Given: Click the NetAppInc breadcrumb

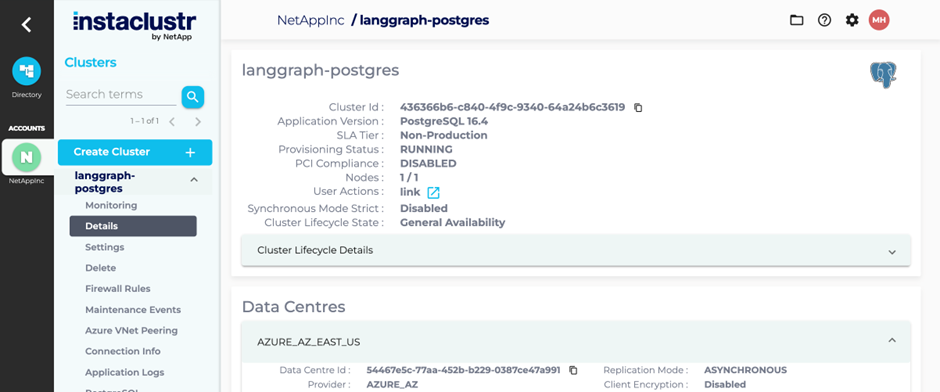Looking at the screenshot, I should [x=311, y=20].
